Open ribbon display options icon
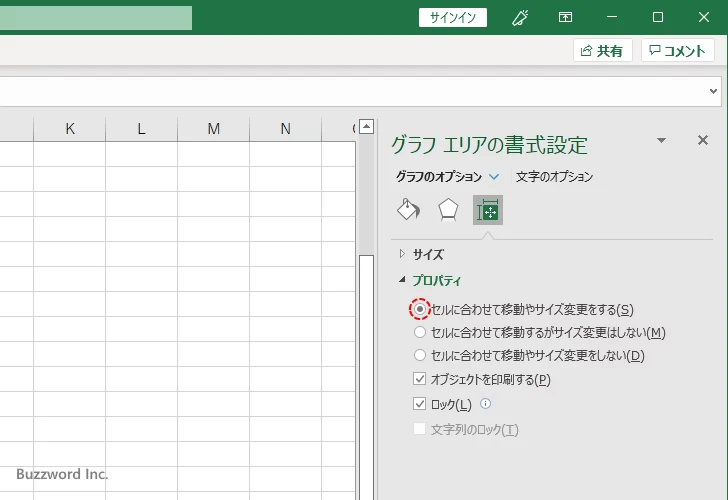This screenshot has height=500, width=728. click(x=565, y=18)
